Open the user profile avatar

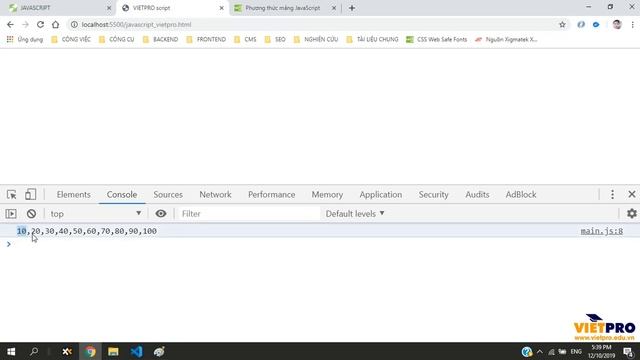tap(617, 24)
